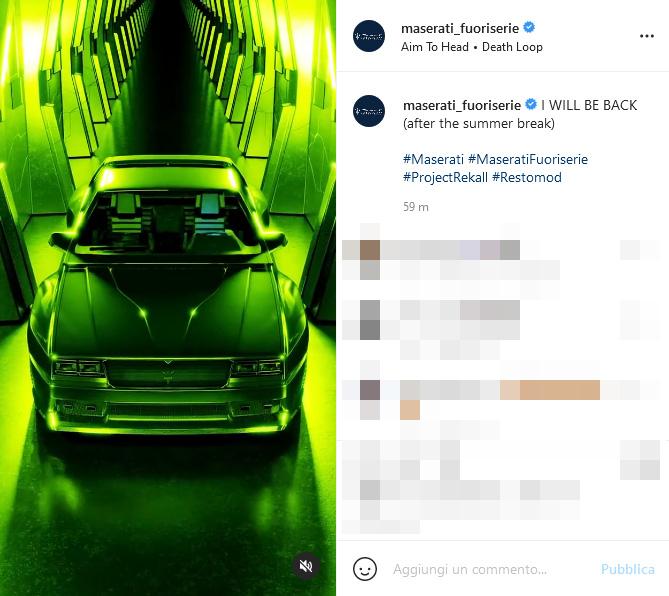Screen dimensions: 669x596
Task: Click the verified badge in the header
Action: coord(529,28)
